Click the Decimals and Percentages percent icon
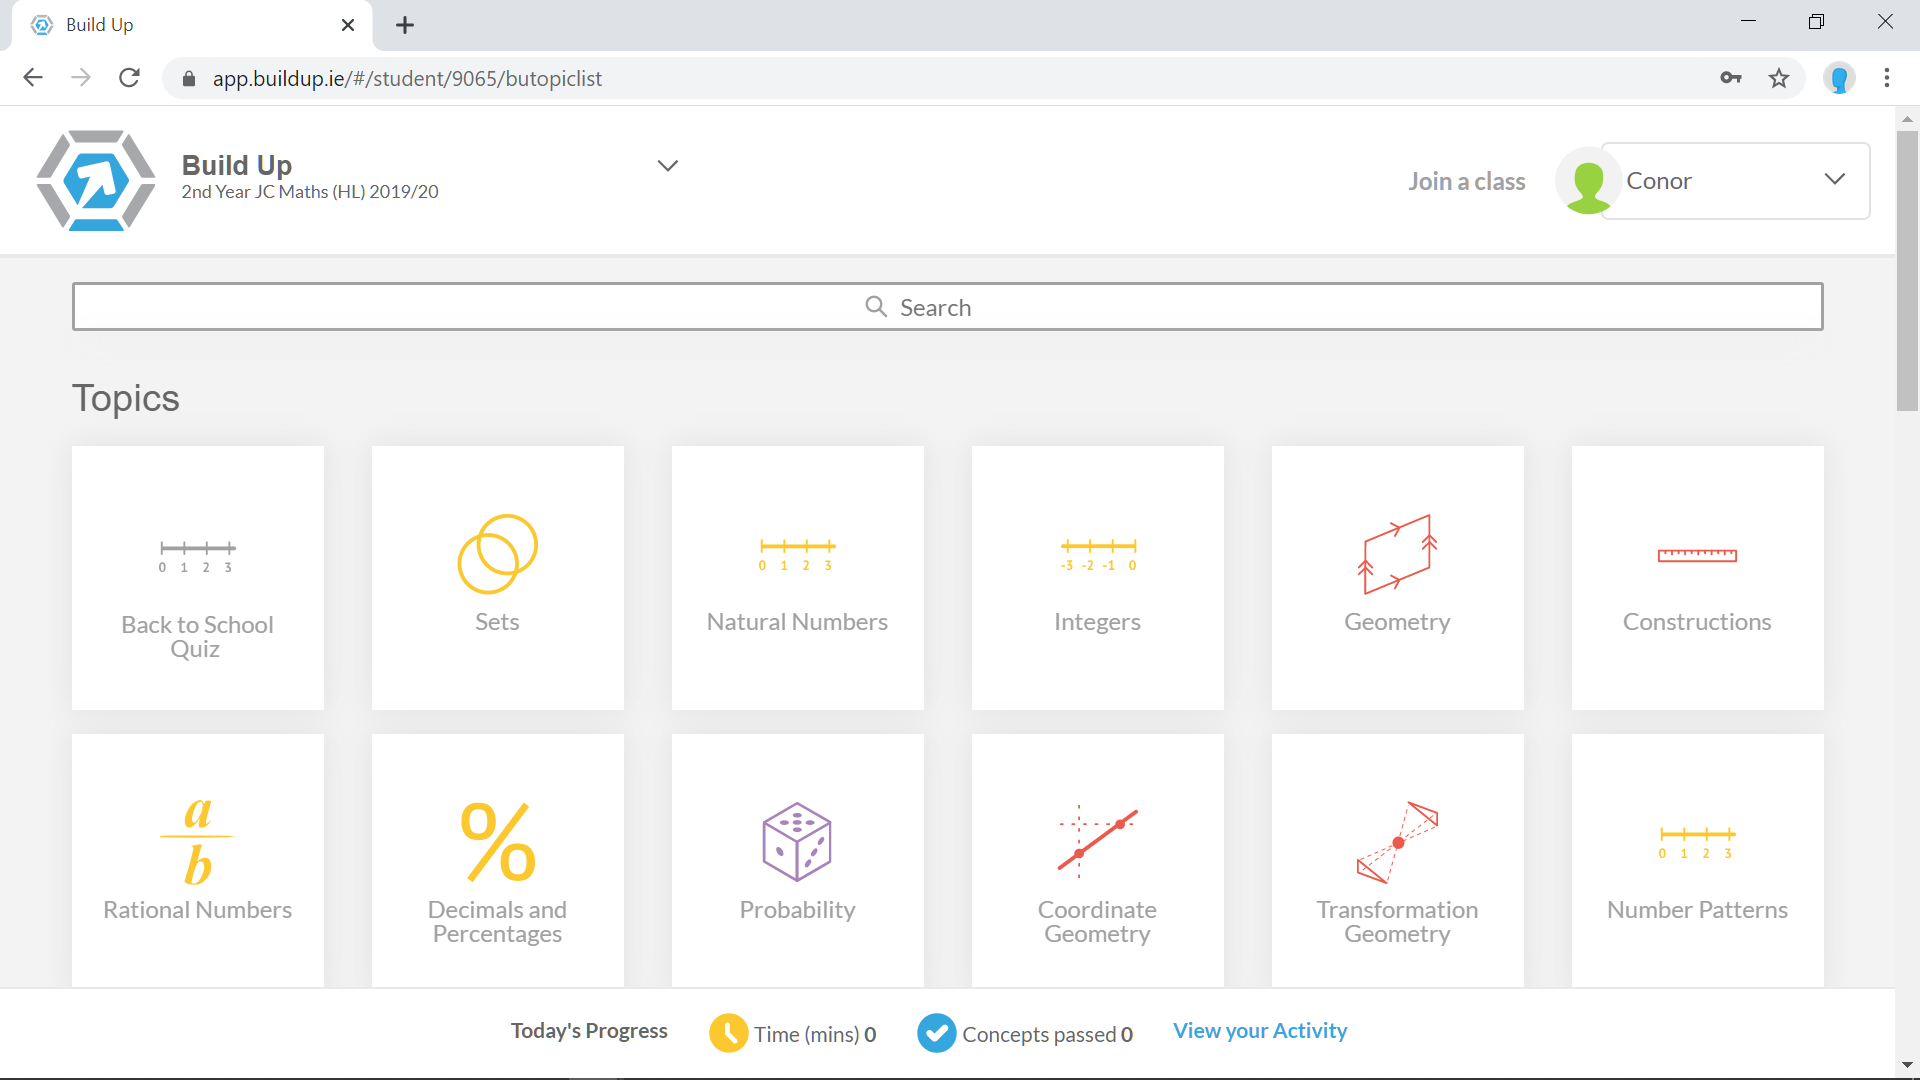Screen dimensions: 1920x1080 (x=497, y=841)
